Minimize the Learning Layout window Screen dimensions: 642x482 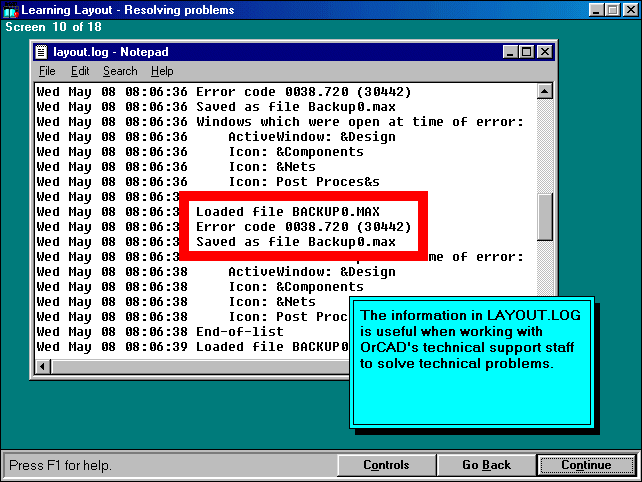click(596, 10)
